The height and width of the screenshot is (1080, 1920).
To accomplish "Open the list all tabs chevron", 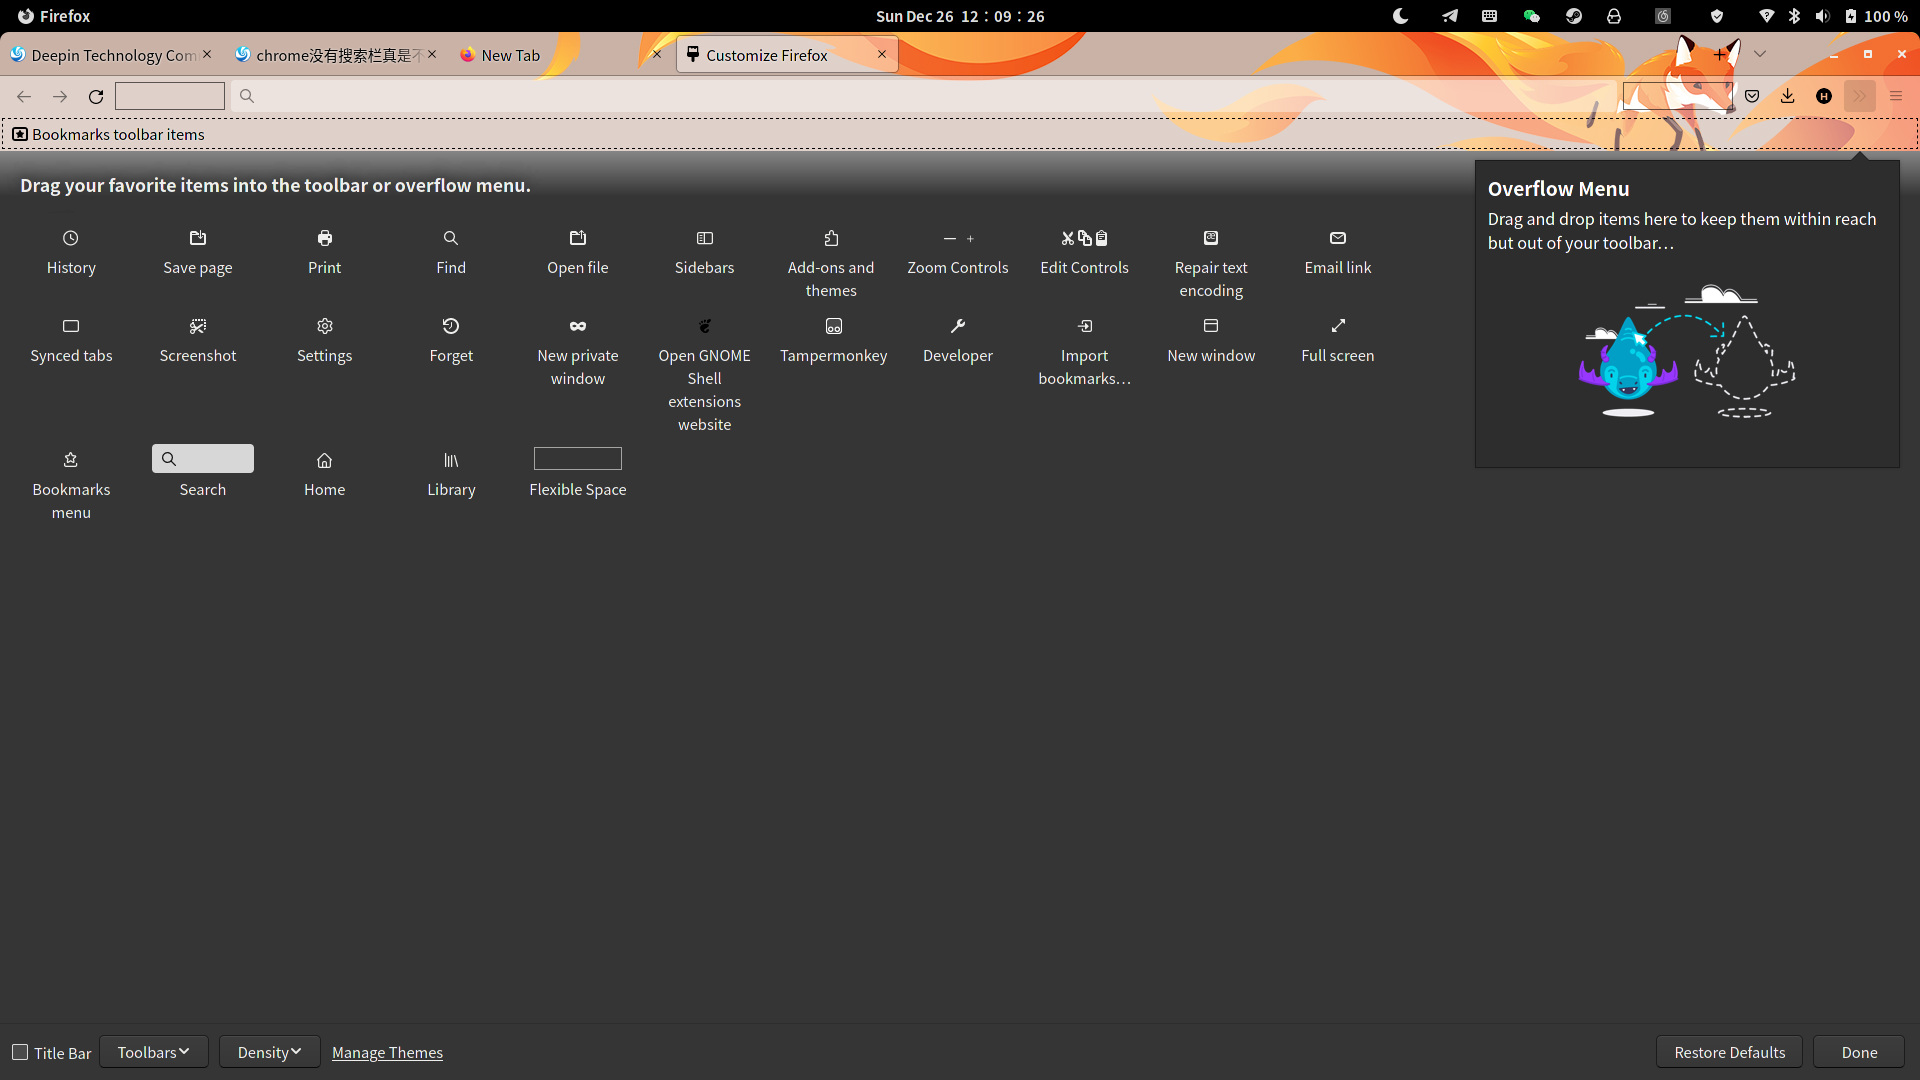I will pos(1760,54).
